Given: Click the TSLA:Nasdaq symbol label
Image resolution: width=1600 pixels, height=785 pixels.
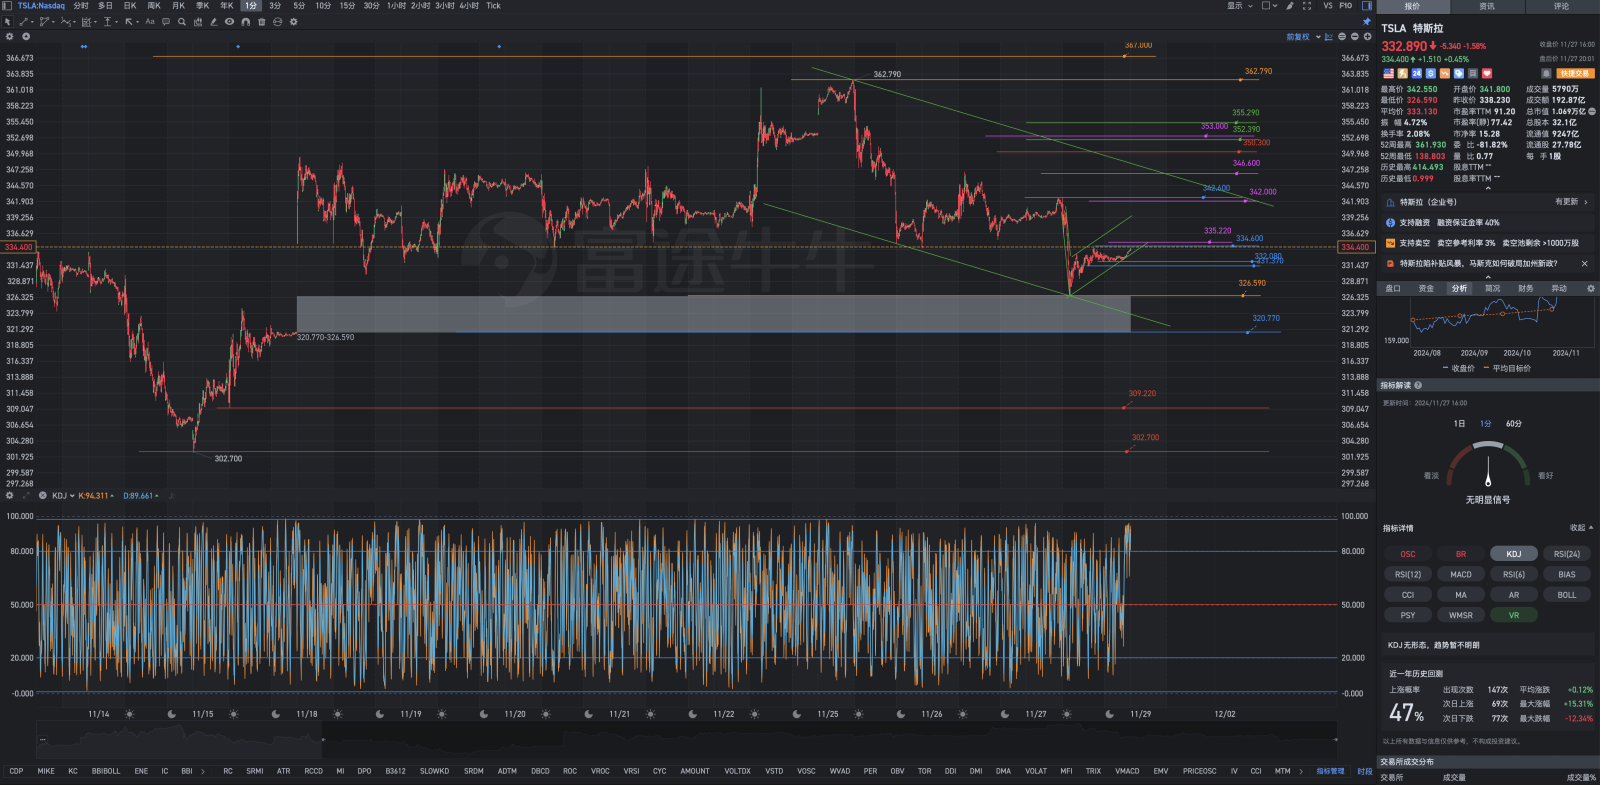Looking at the screenshot, I should [x=41, y=6].
